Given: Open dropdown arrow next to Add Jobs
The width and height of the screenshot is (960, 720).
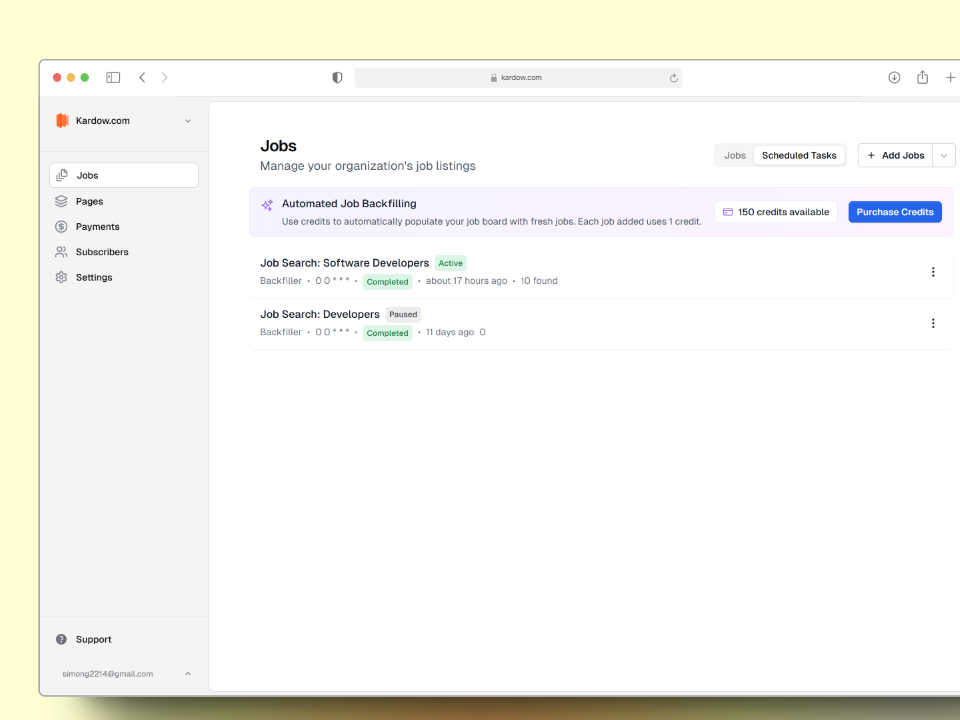Looking at the screenshot, I should click(x=944, y=155).
